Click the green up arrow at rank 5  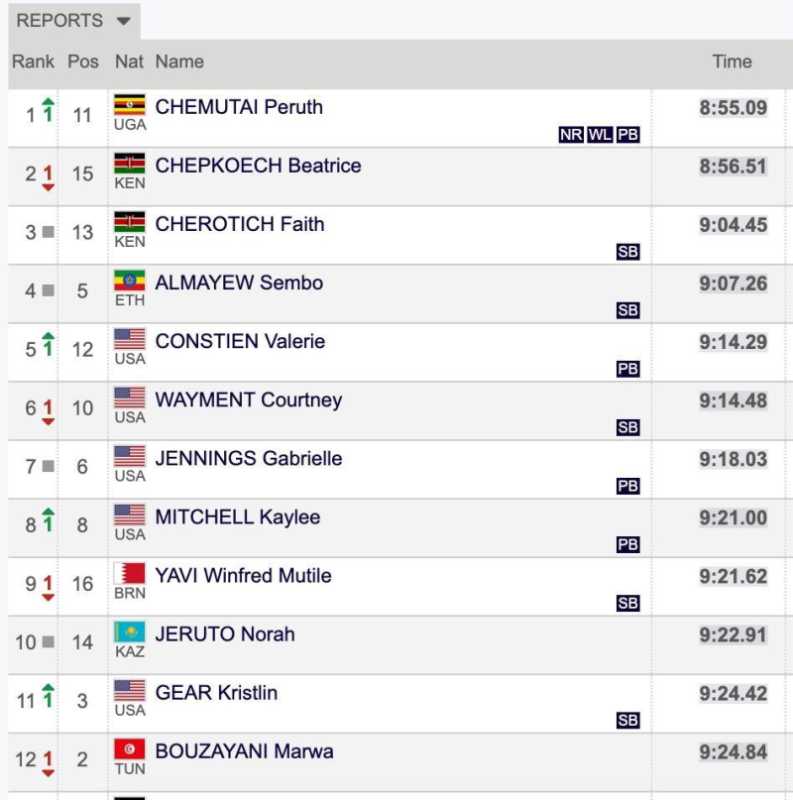pyautogui.click(x=48, y=342)
